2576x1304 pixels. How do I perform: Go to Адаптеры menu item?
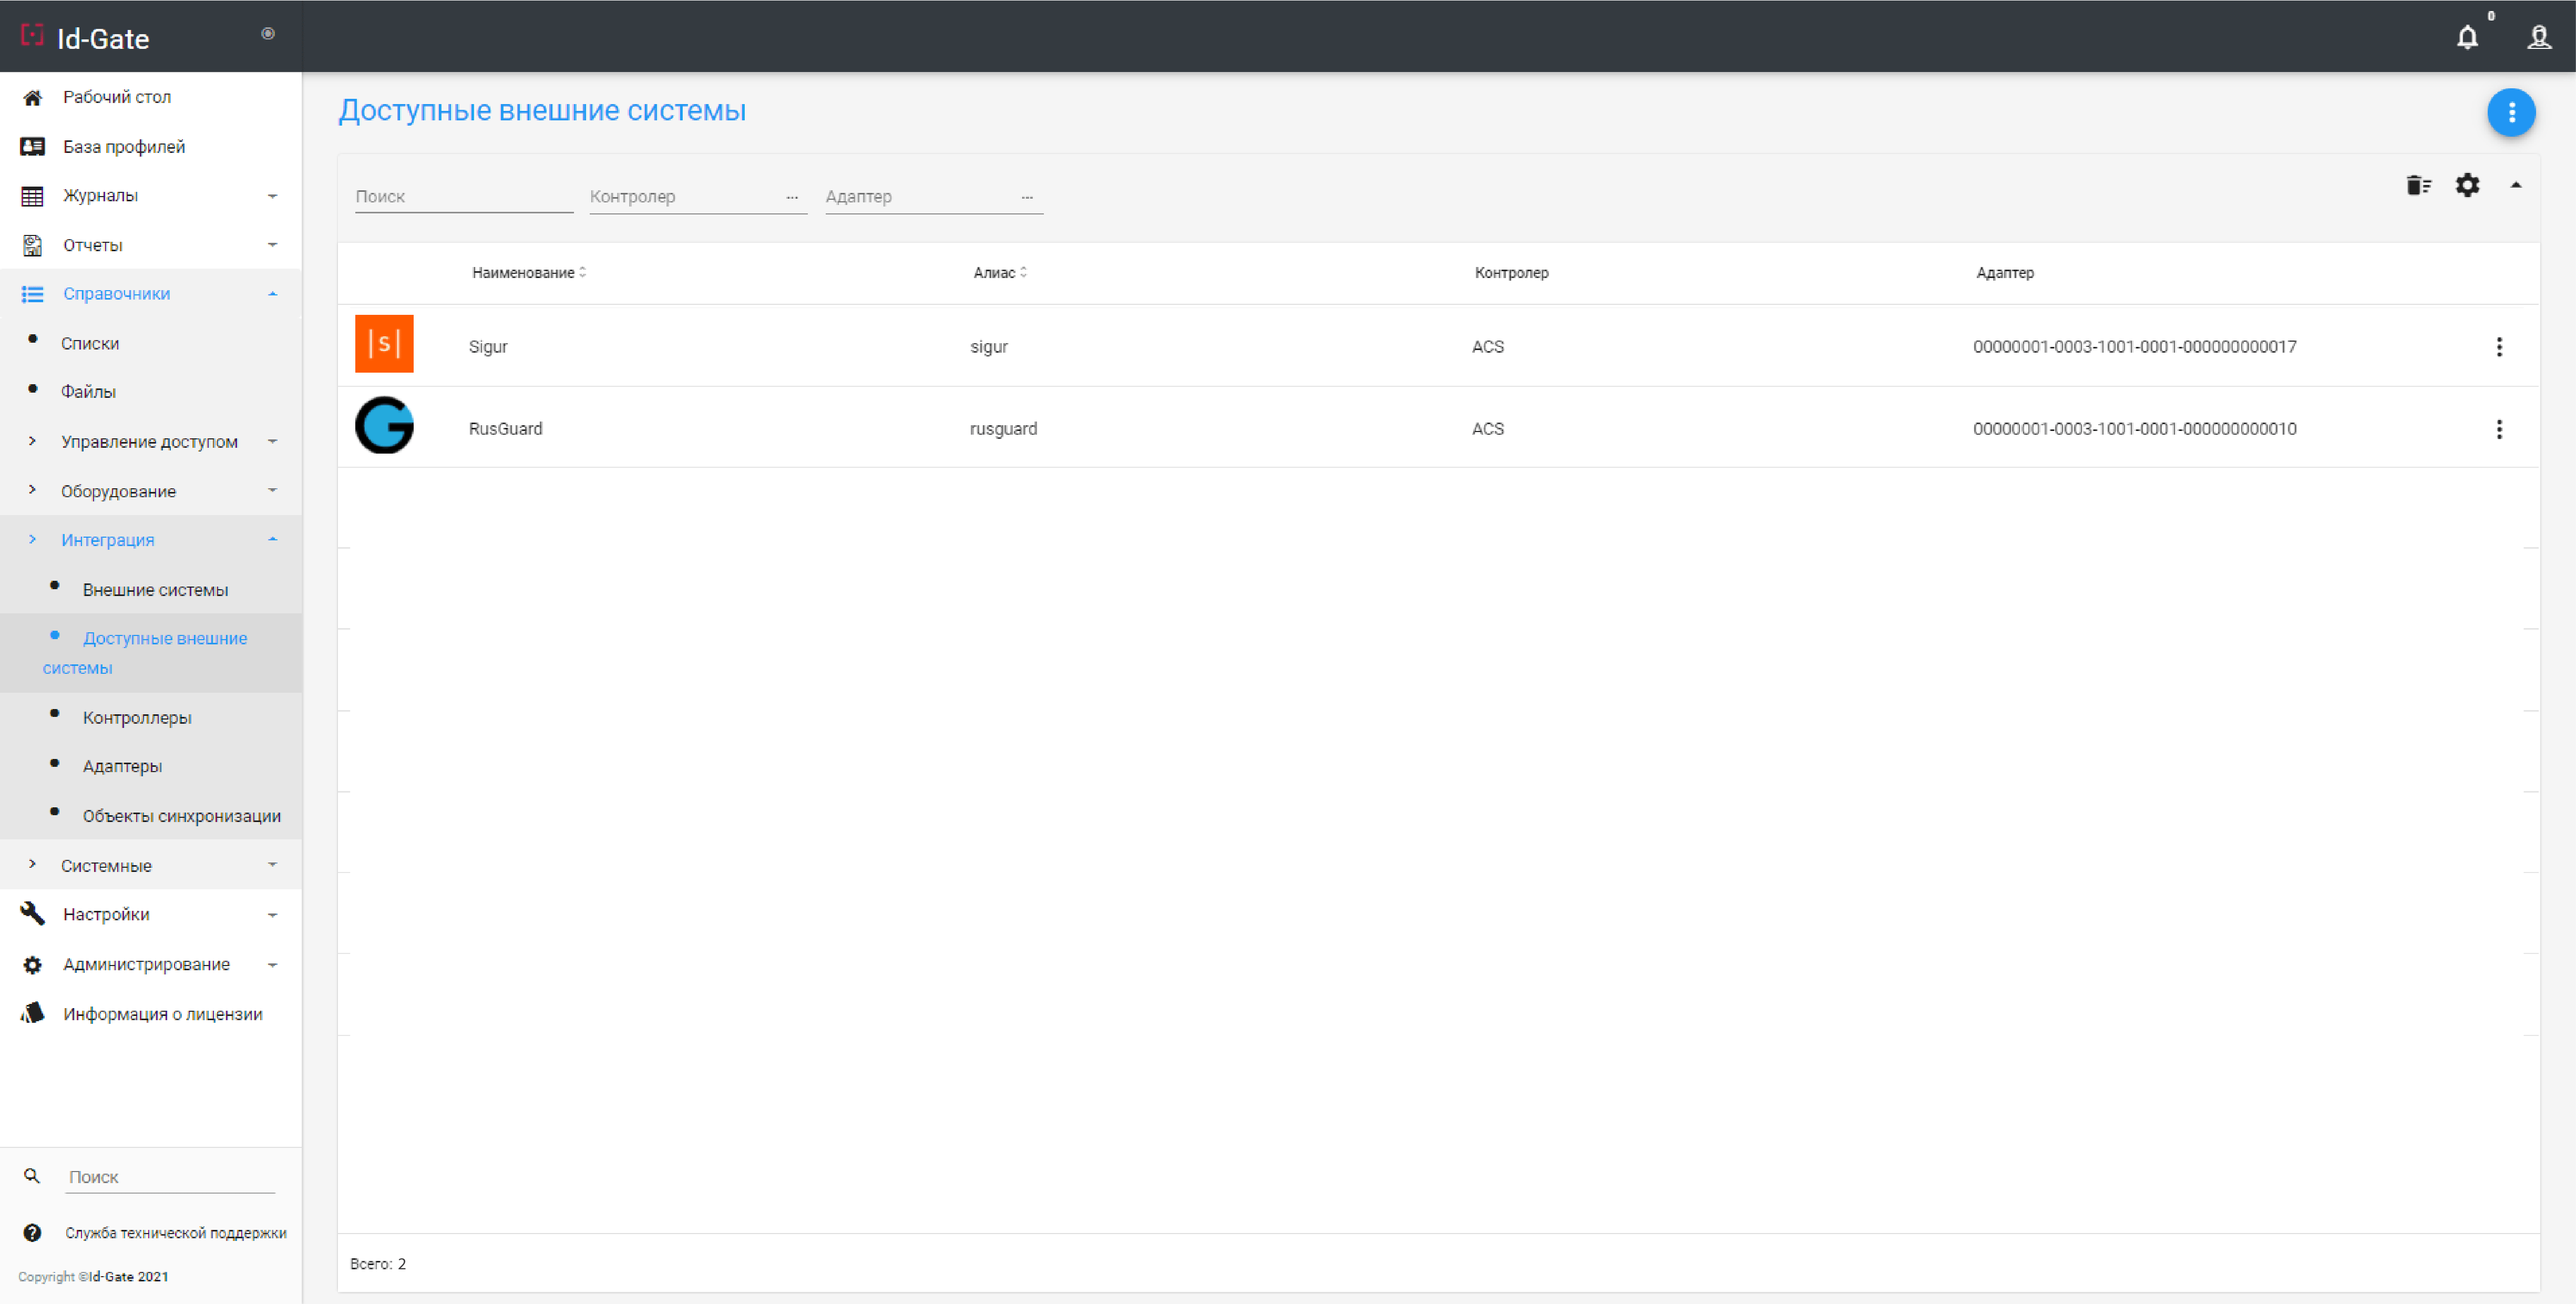pos(122,766)
